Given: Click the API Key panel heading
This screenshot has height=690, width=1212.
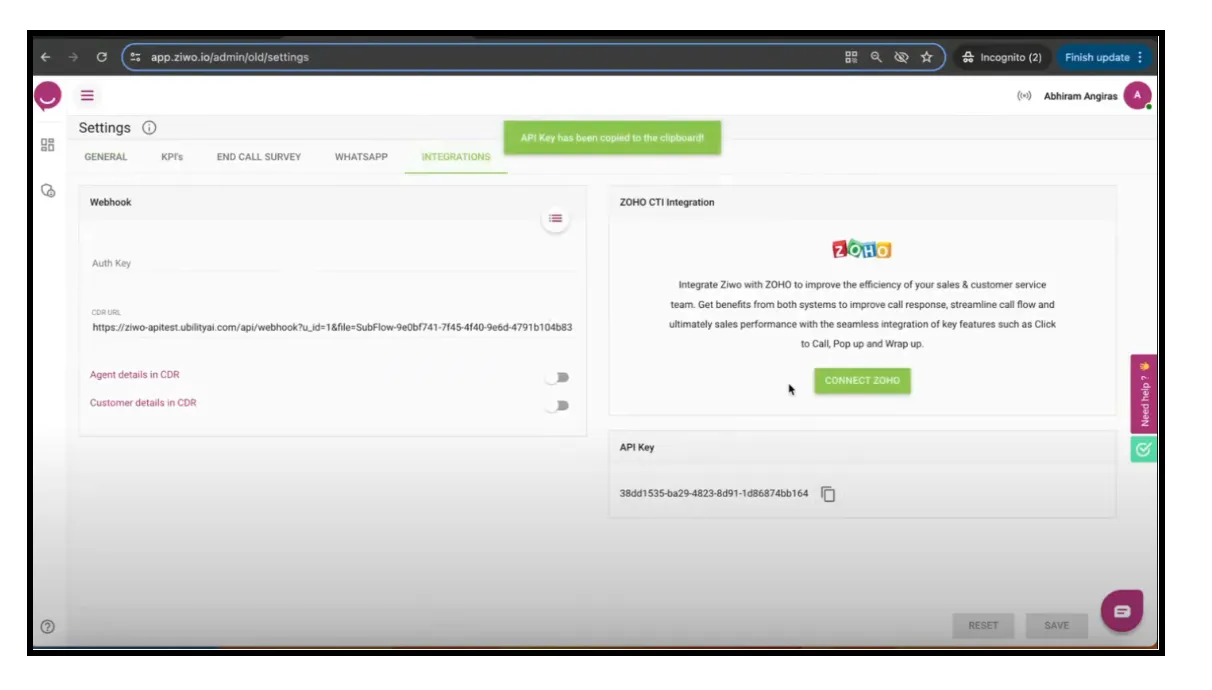Looking at the screenshot, I should tap(637, 447).
